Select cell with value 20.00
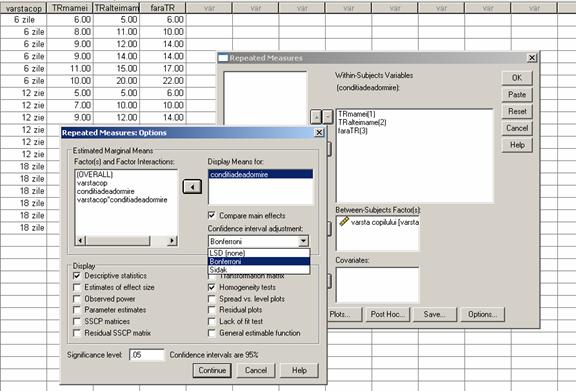Screen dimensions: 576x391 (116, 81)
